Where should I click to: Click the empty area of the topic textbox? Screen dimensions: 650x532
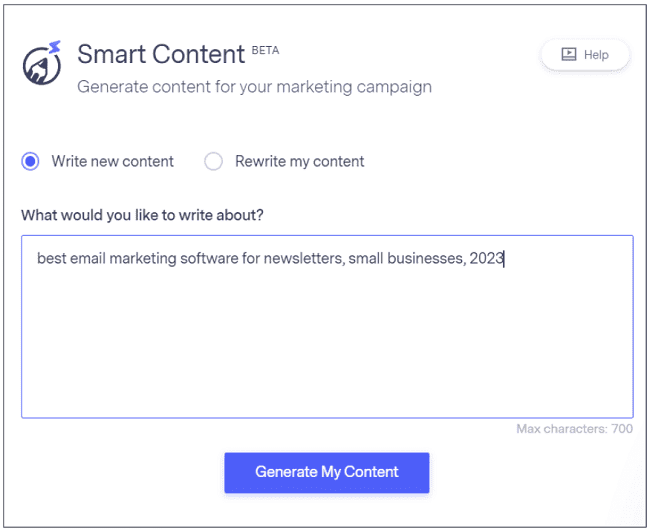326,350
